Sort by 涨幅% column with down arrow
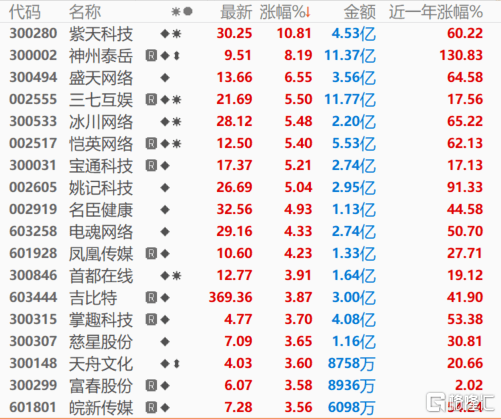The width and height of the screenshot is (501, 419). tap(285, 12)
